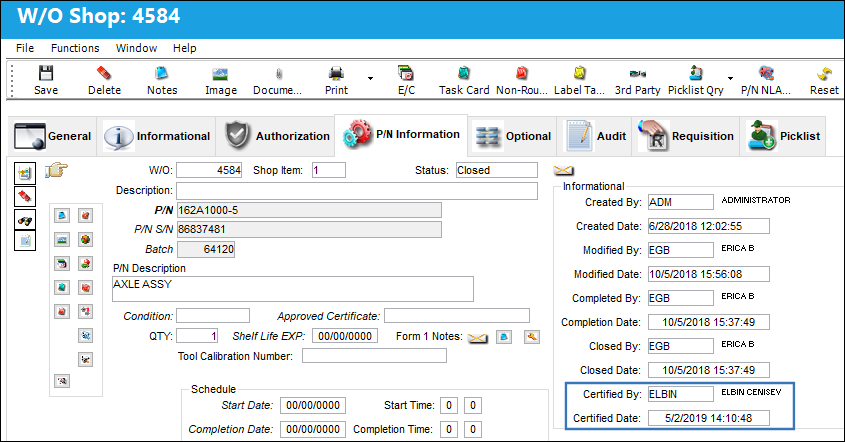Click the notepad edit icon in left sidebar

[x=25, y=240]
